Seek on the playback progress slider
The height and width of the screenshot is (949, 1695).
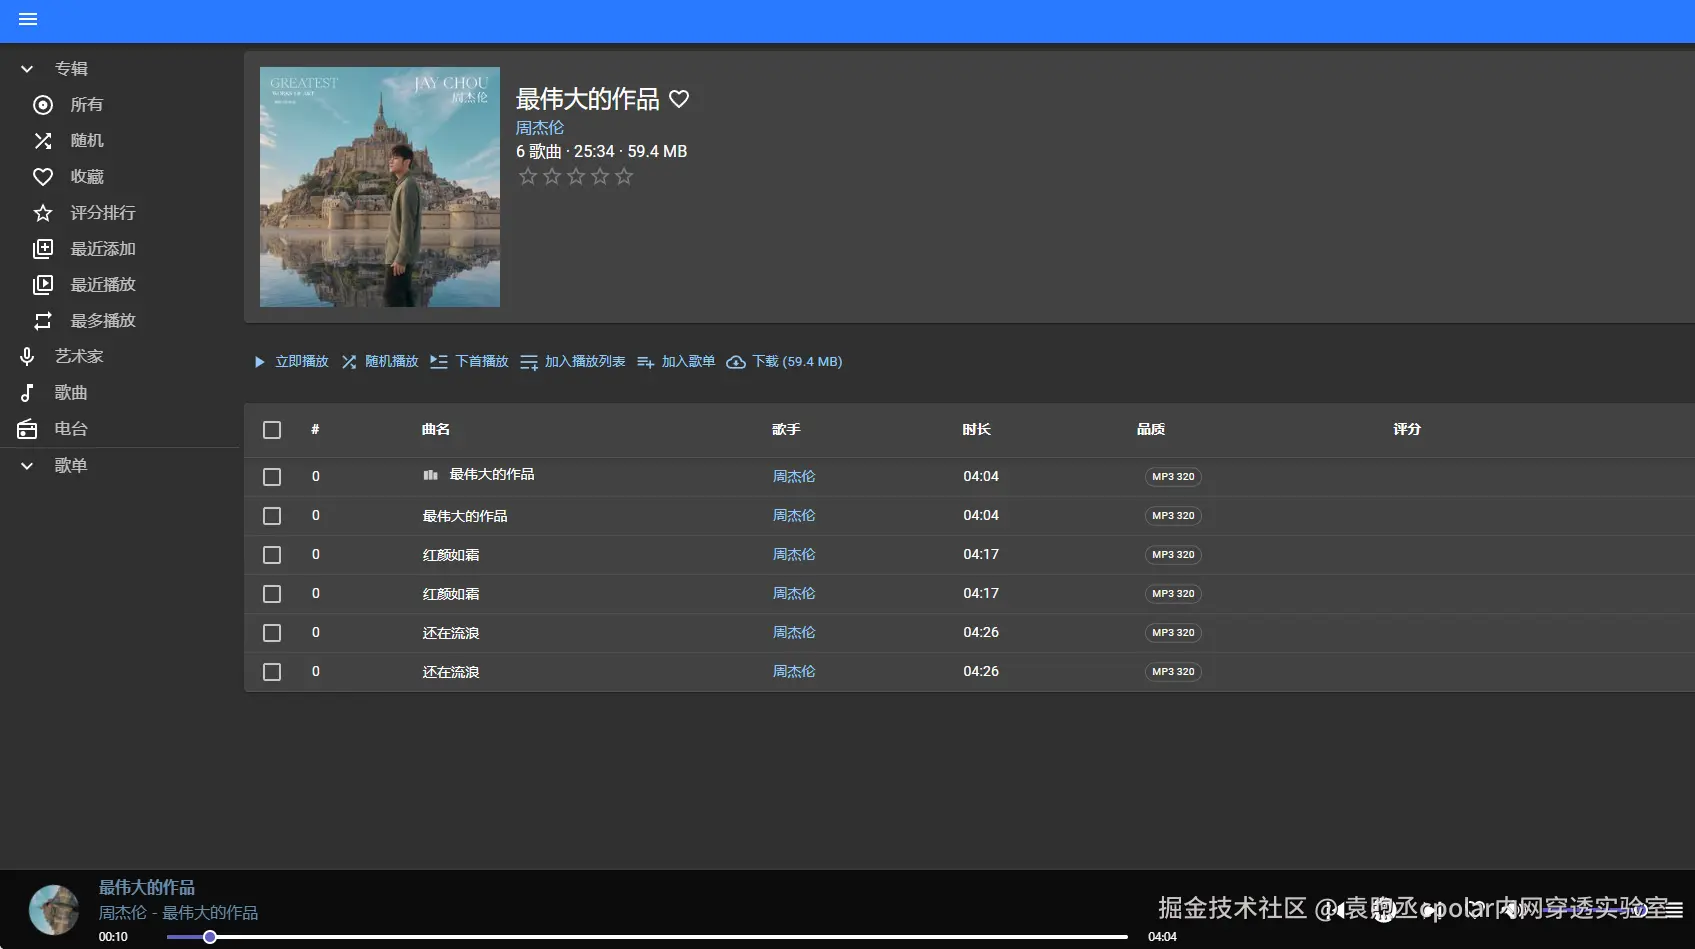647,937
